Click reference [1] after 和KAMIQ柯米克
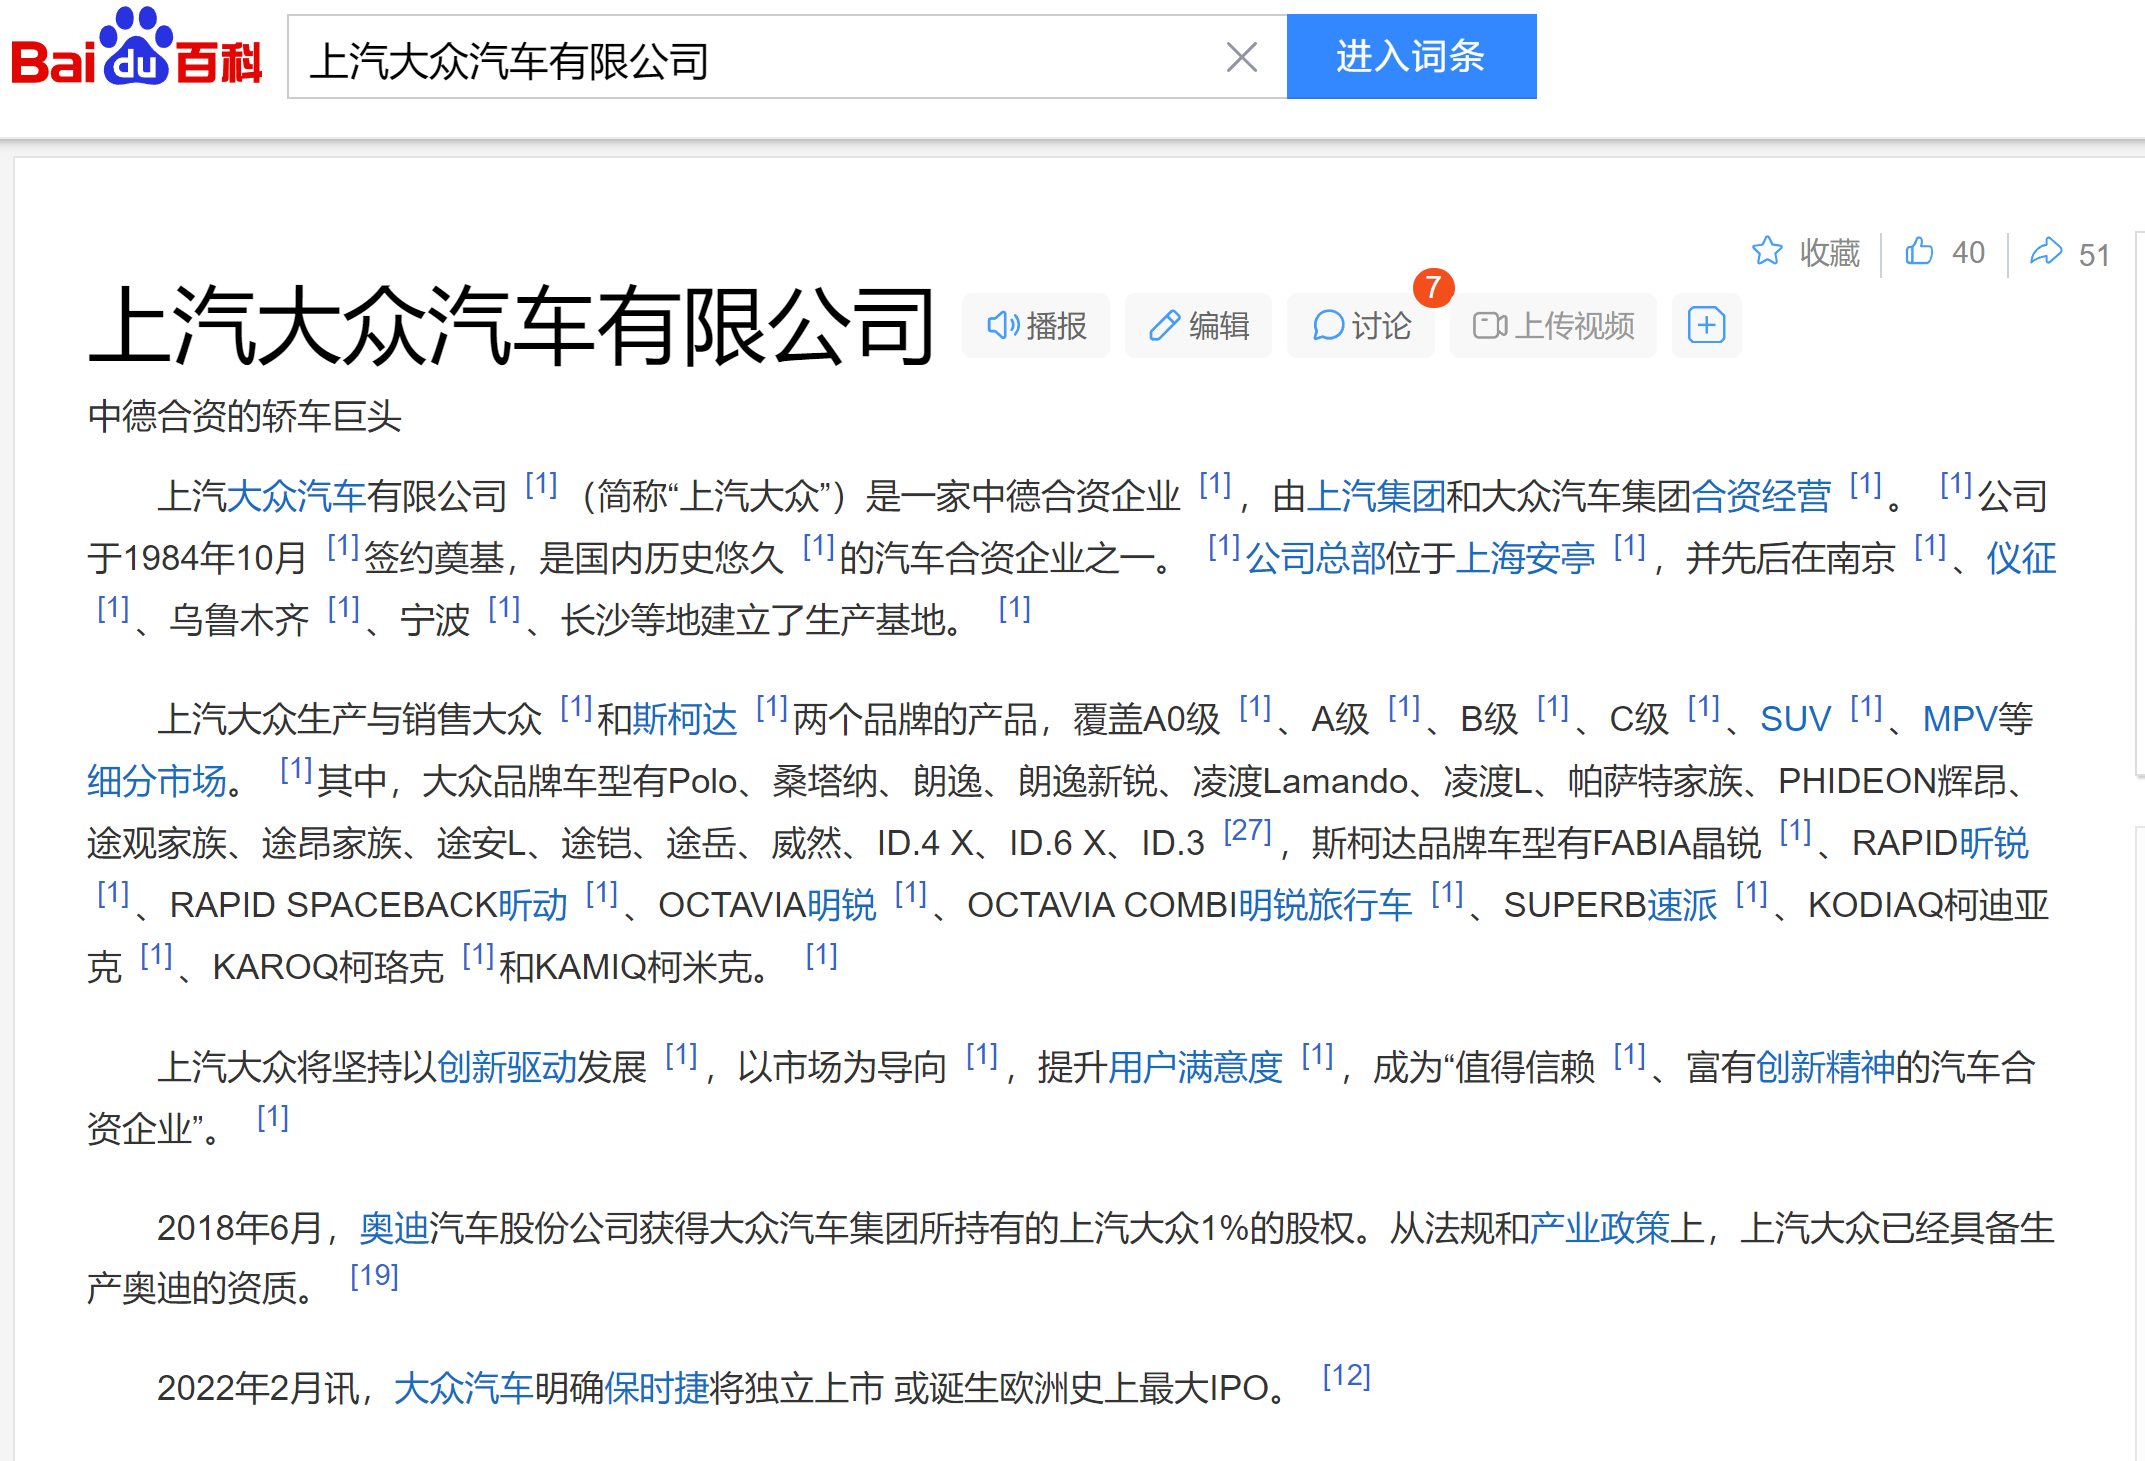This screenshot has height=1461, width=2145. point(821,954)
